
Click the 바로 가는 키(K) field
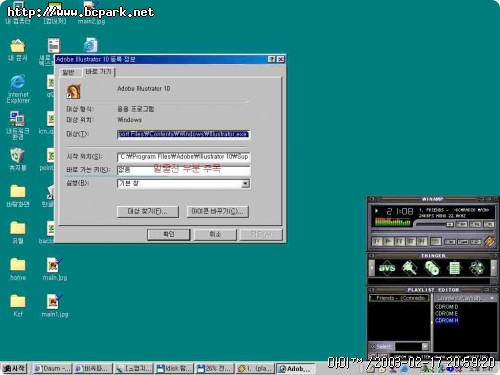click(183, 170)
